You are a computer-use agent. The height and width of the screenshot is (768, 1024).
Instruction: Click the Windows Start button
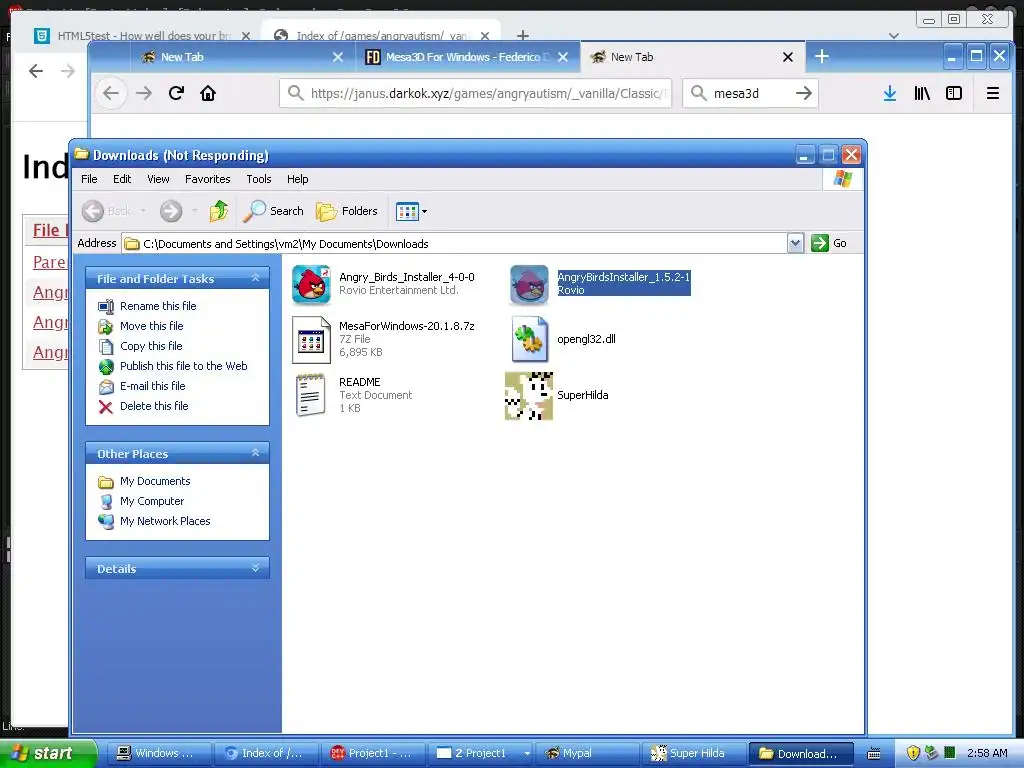[x=47, y=753]
